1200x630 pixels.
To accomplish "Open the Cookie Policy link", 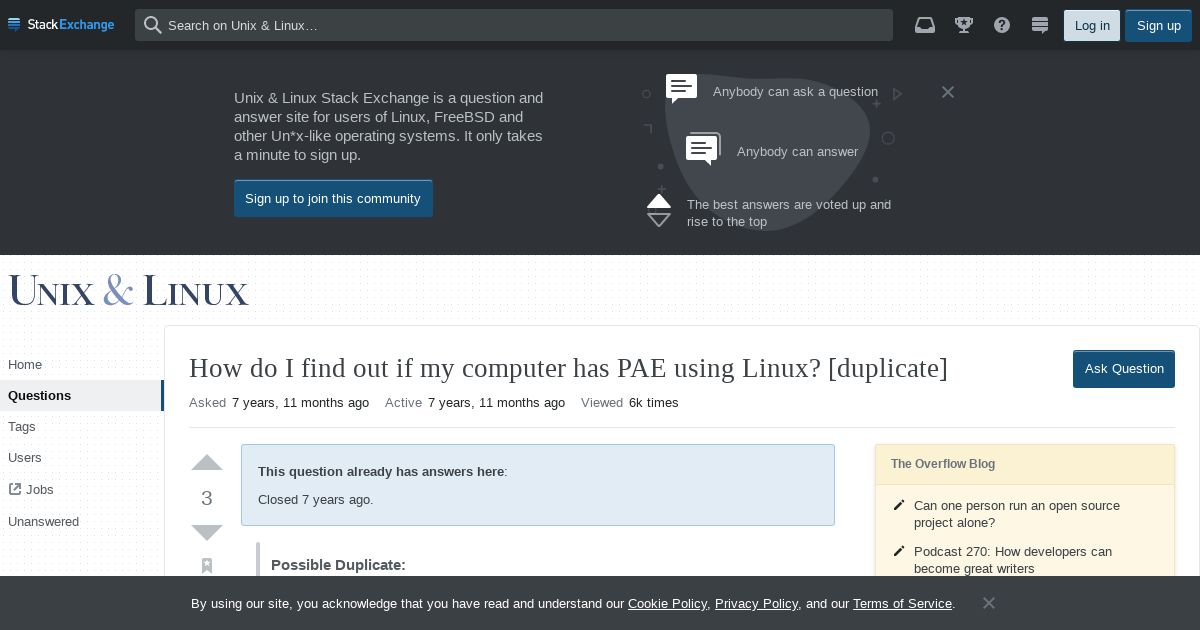I will pyautogui.click(x=667, y=603).
